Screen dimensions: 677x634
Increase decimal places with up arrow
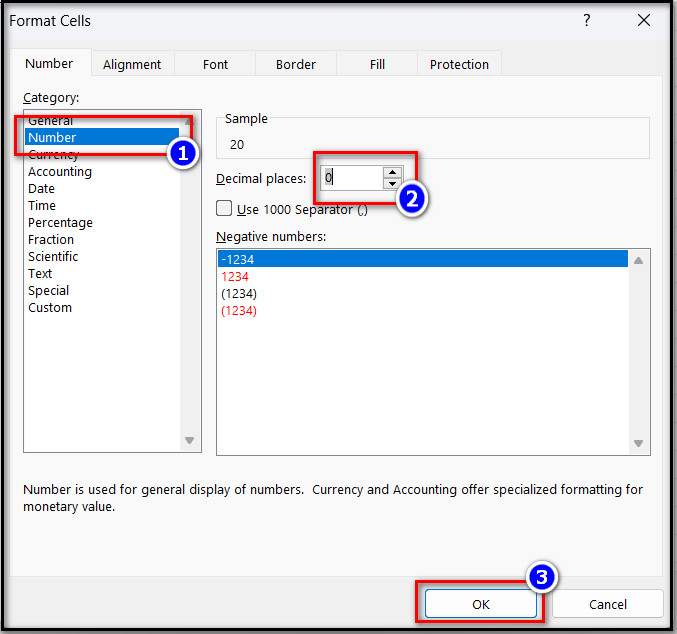point(392,172)
